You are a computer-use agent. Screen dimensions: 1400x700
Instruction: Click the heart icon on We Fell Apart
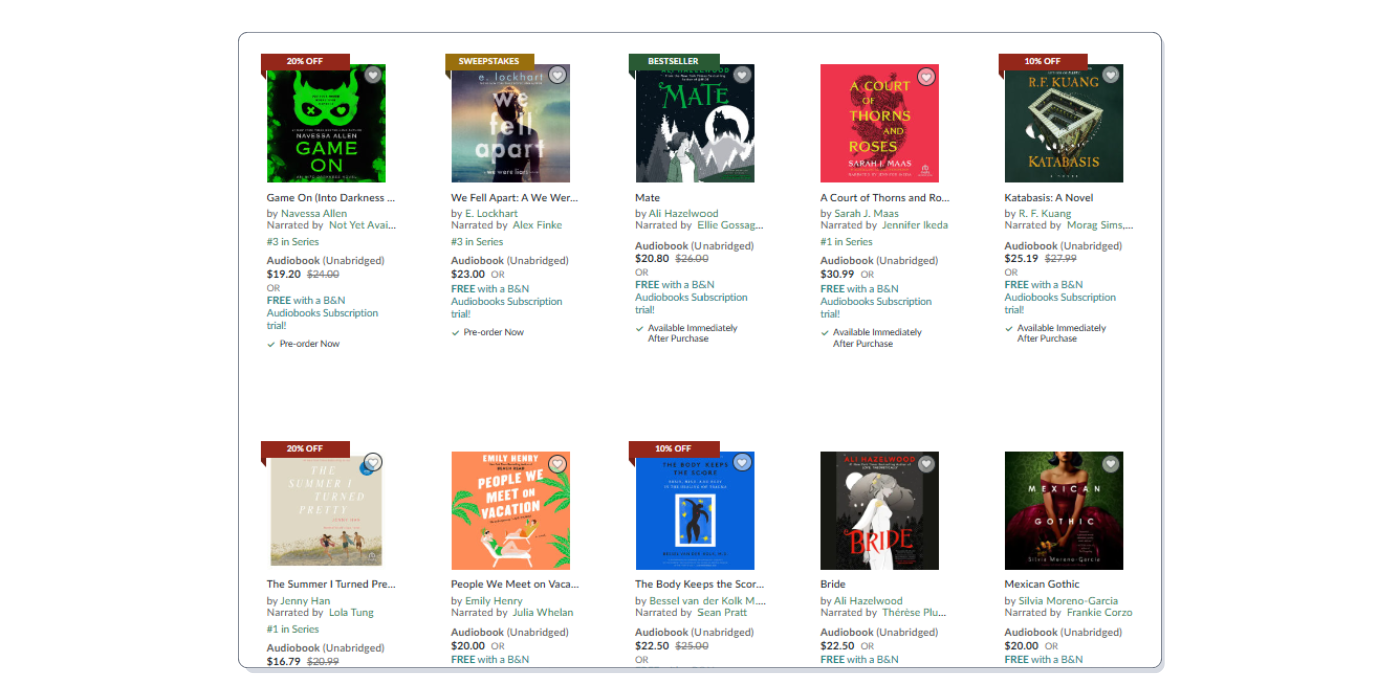(557, 75)
